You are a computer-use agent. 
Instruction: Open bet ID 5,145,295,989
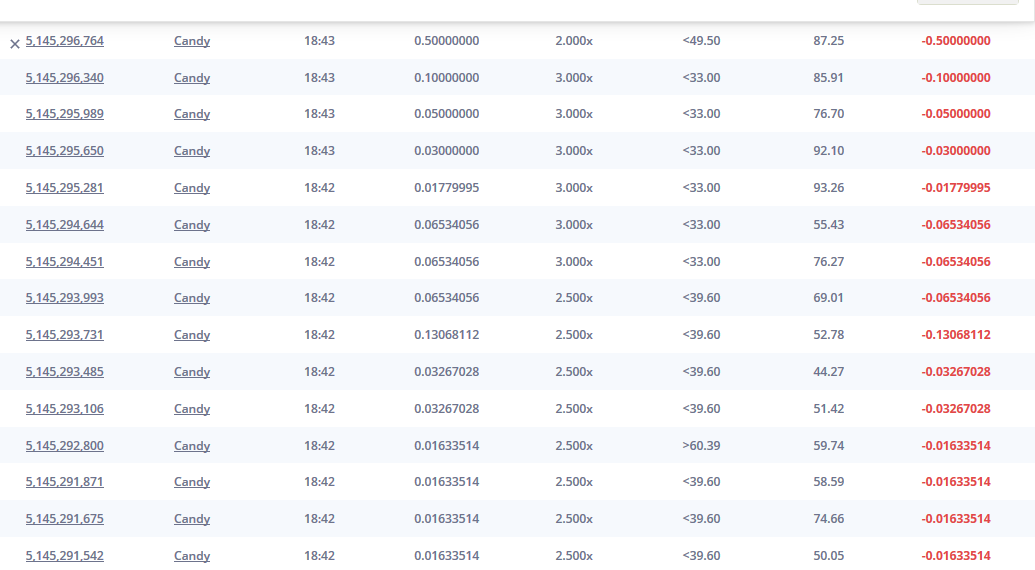[x=65, y=114]
